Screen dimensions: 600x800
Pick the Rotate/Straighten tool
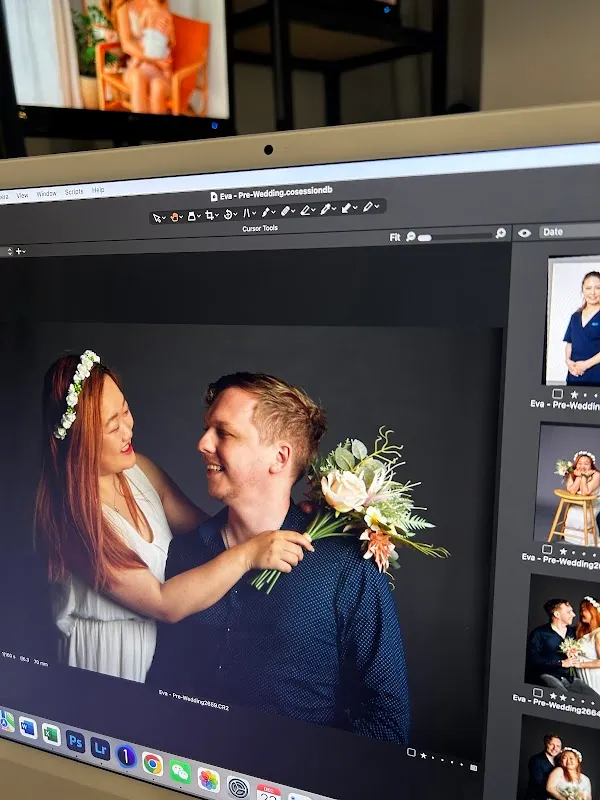229,214
